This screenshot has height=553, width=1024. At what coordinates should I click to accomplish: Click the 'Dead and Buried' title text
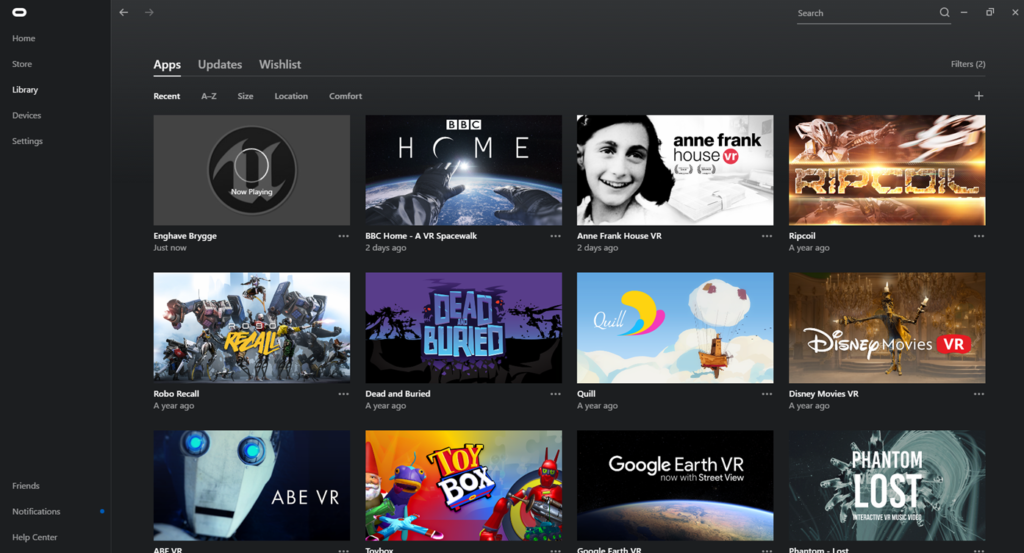pyautogui.click(x=398, y=394)
